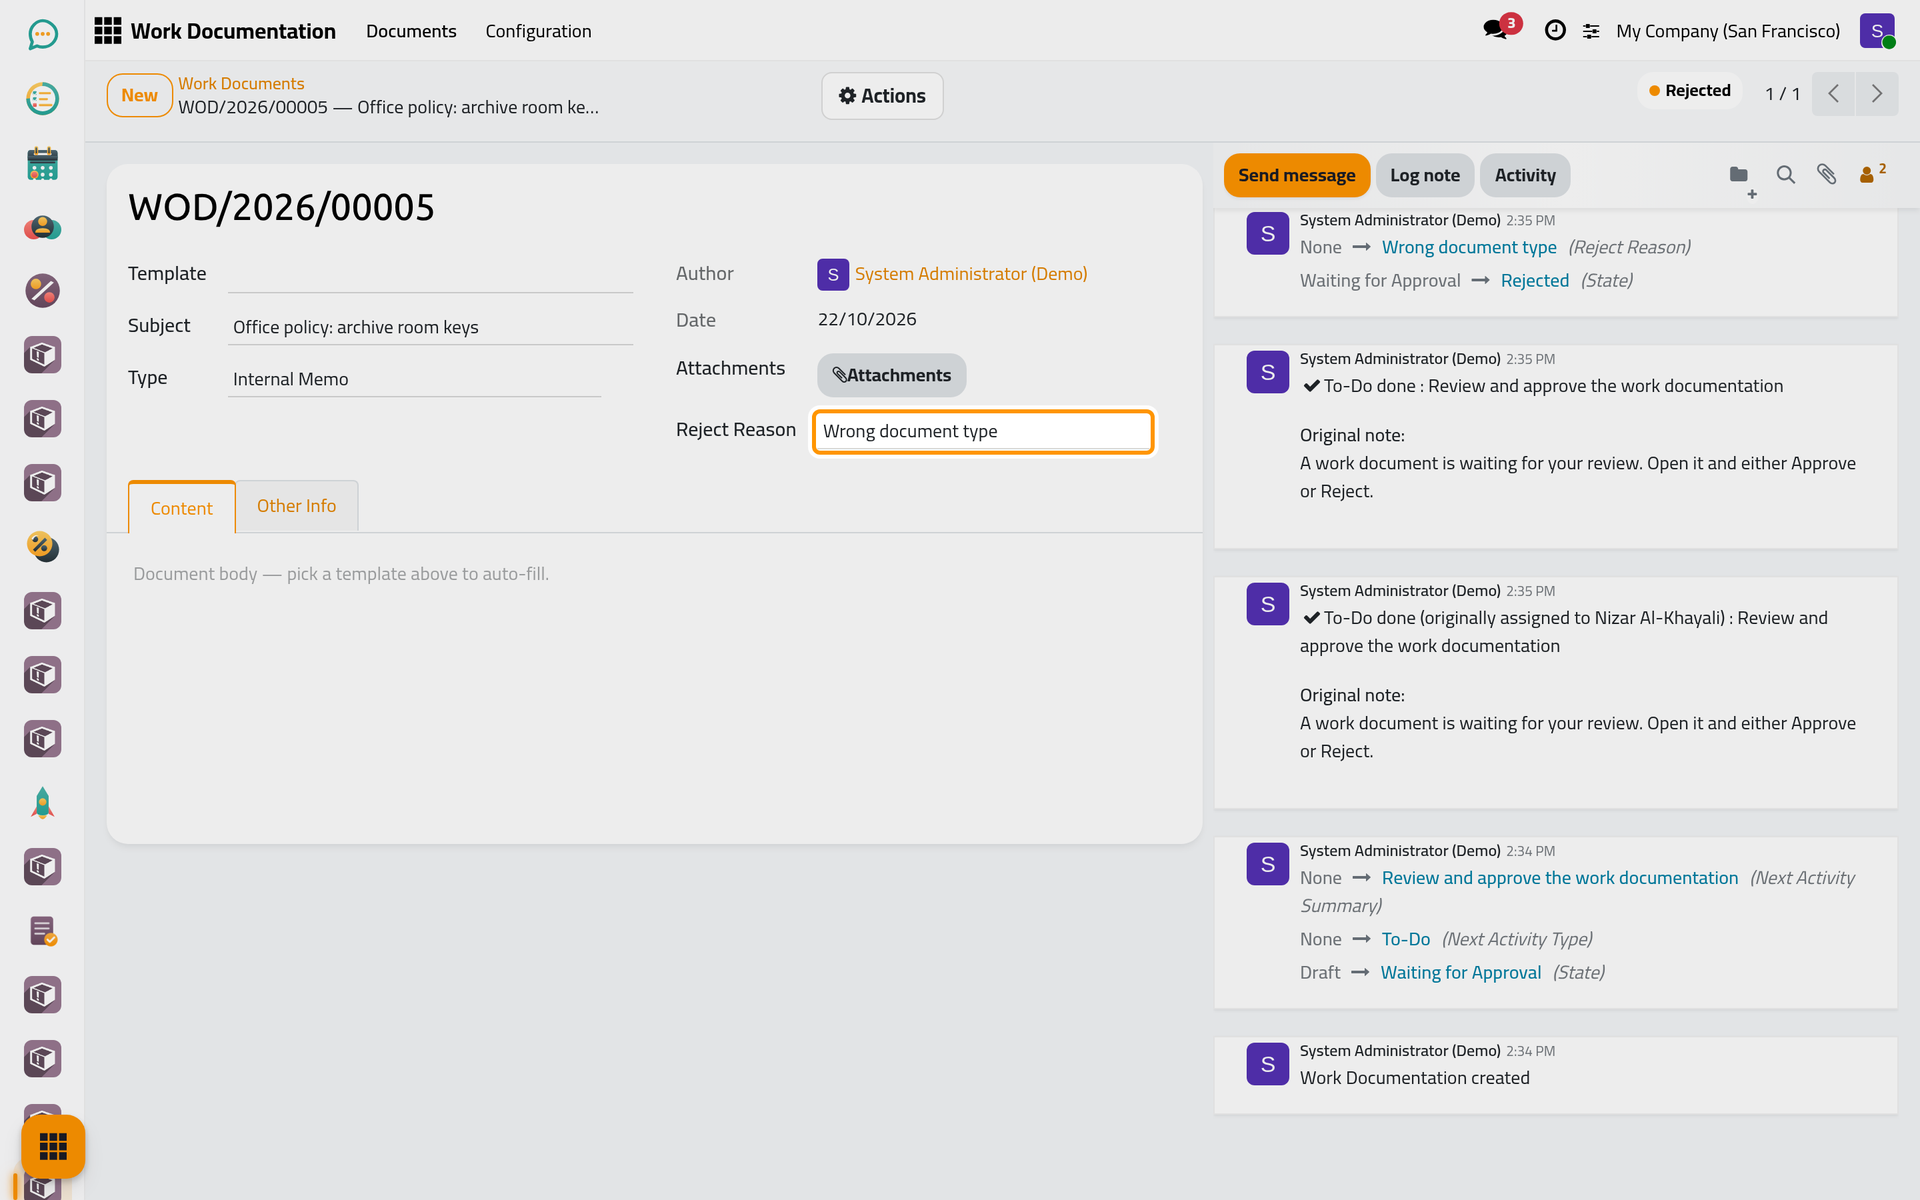Open the user avatar menu in top bar
Image resolution: width=1920 pixels, height=1200 pixels.
coord(1877,31)
